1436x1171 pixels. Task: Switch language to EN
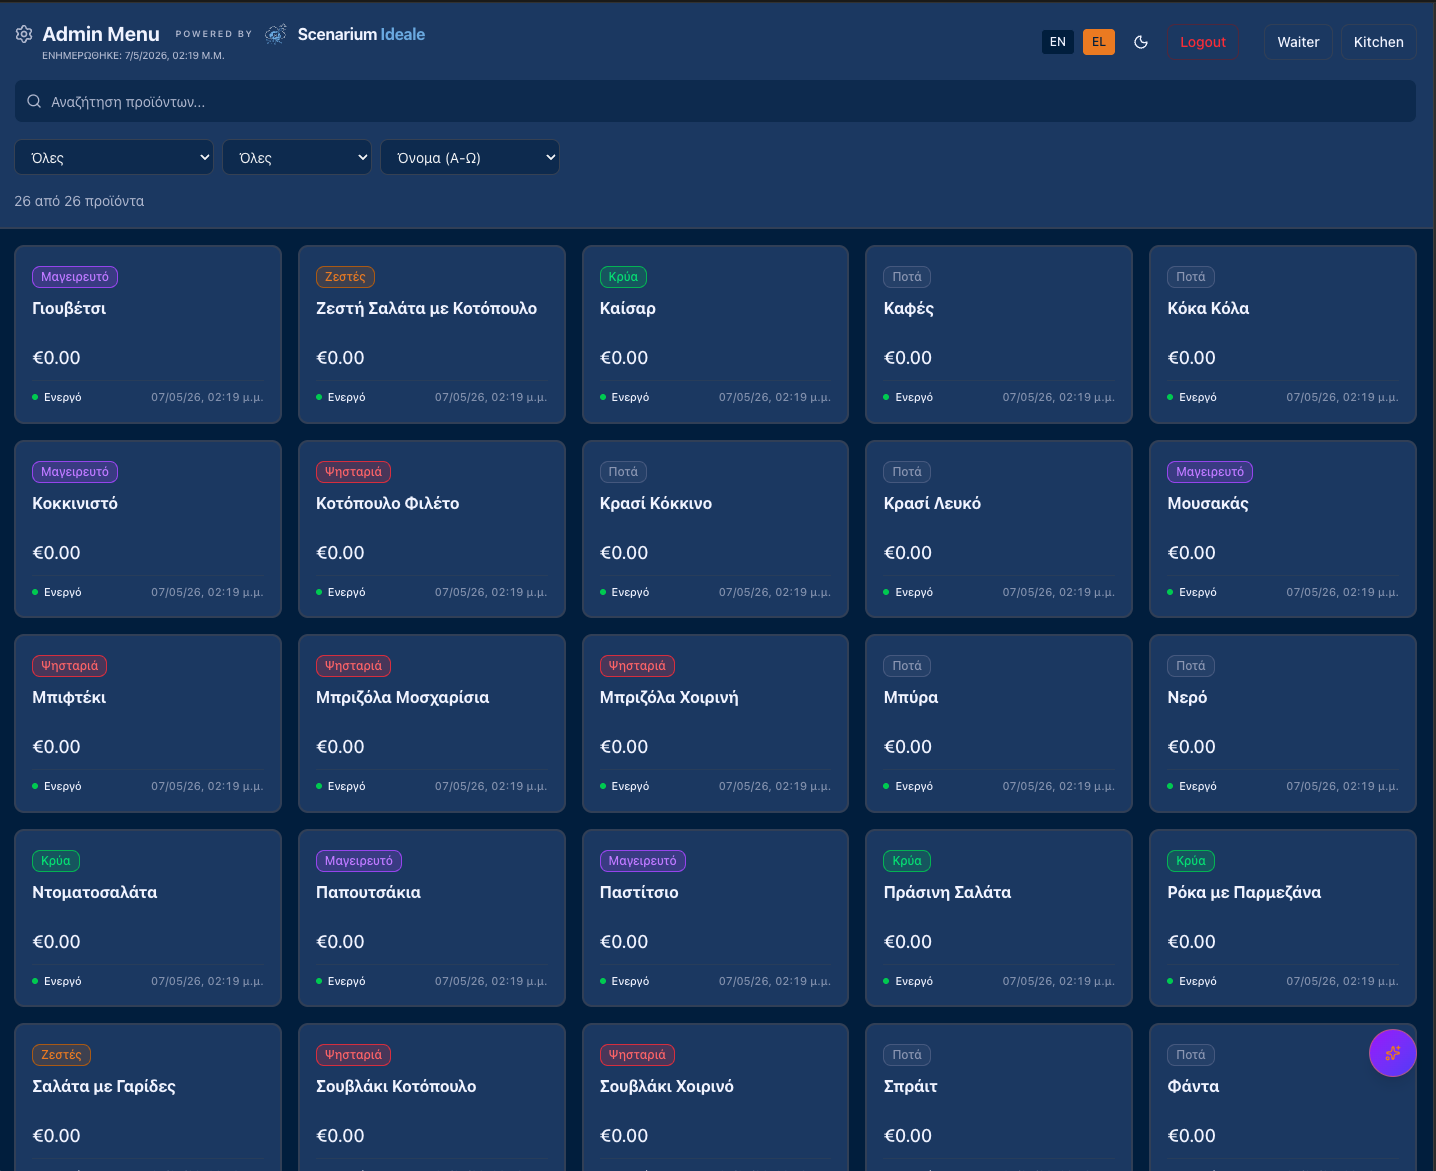tap(1058, 42)
